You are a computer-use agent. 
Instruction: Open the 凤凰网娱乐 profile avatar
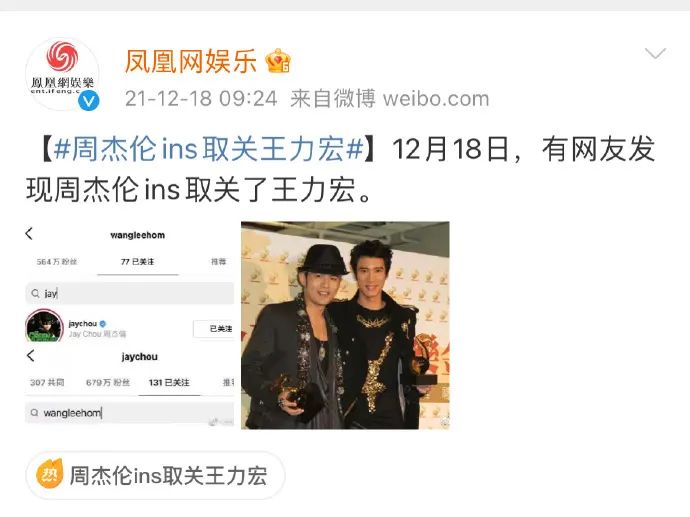62,74
